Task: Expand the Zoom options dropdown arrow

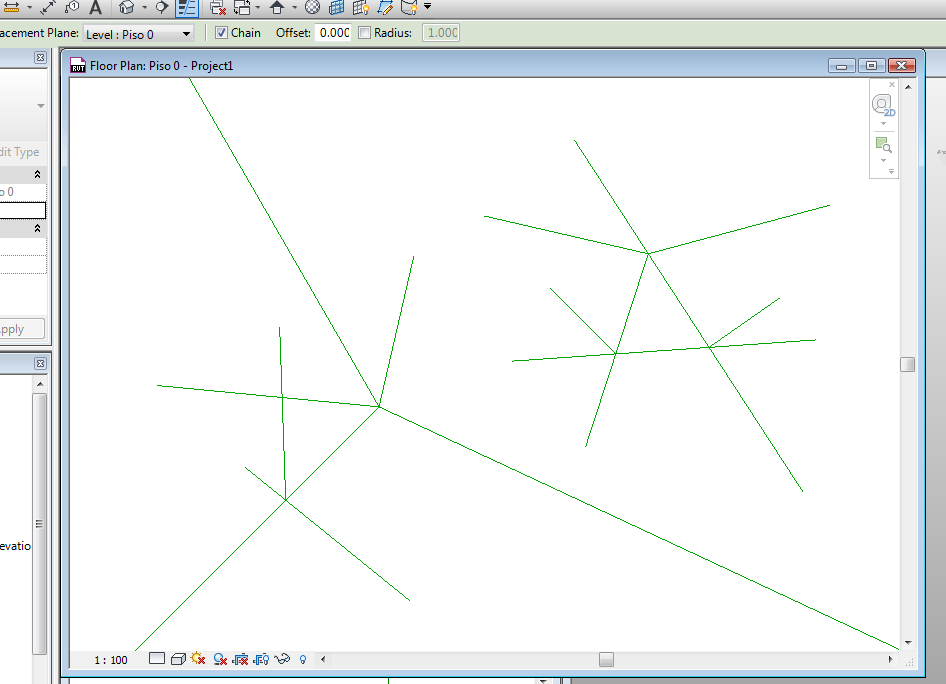Action: pos(883,160)
